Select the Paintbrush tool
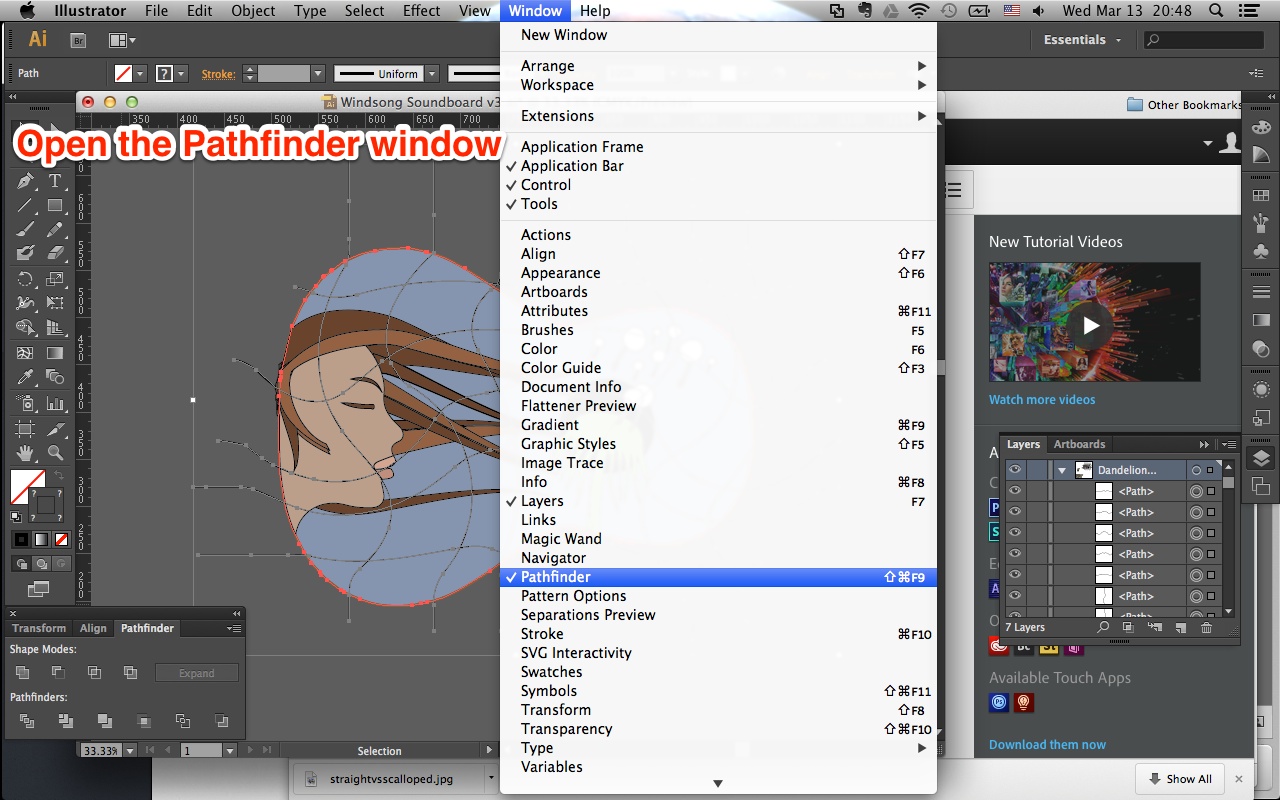Screen dimensions: 1280x800 25,229
